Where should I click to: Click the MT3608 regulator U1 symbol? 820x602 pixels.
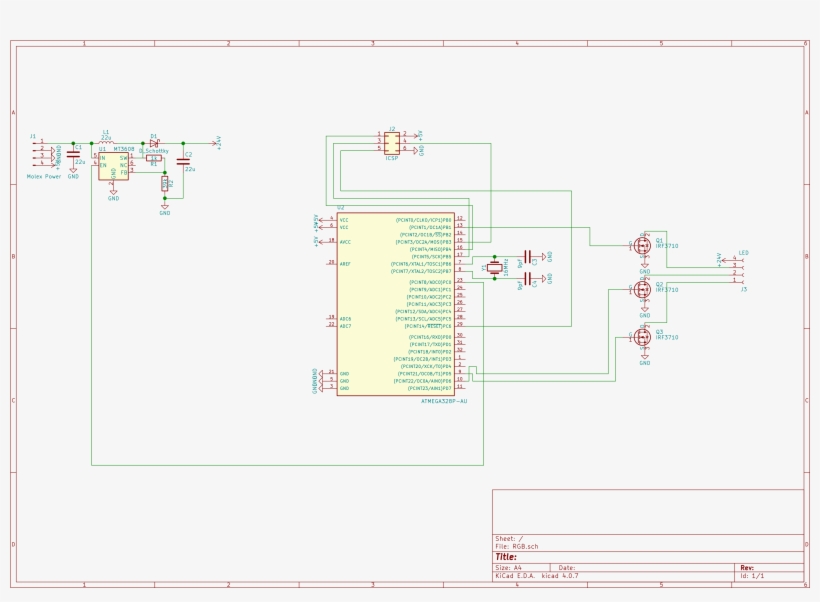(113, 164)
